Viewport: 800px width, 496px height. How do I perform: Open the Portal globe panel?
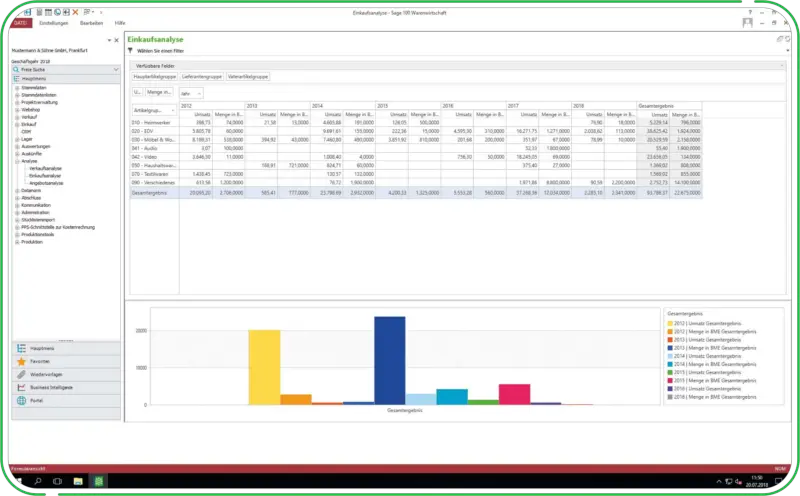[35, 400]
